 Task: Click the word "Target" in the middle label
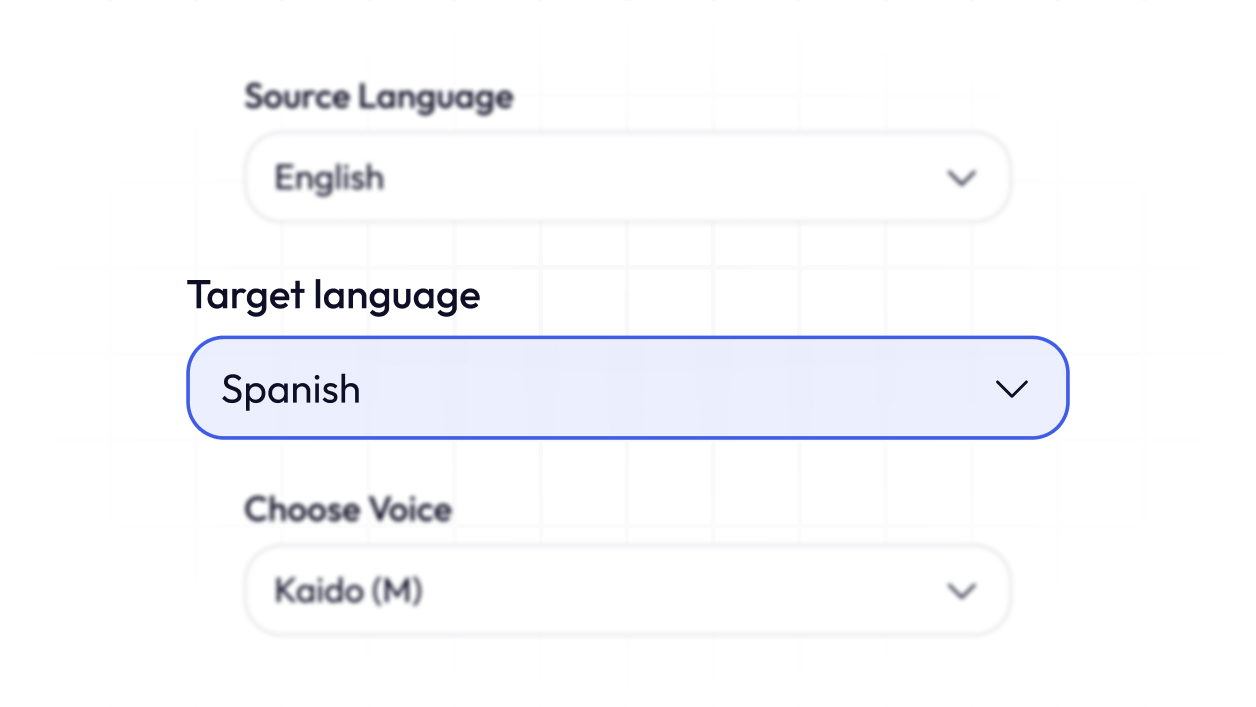(245, 295)
